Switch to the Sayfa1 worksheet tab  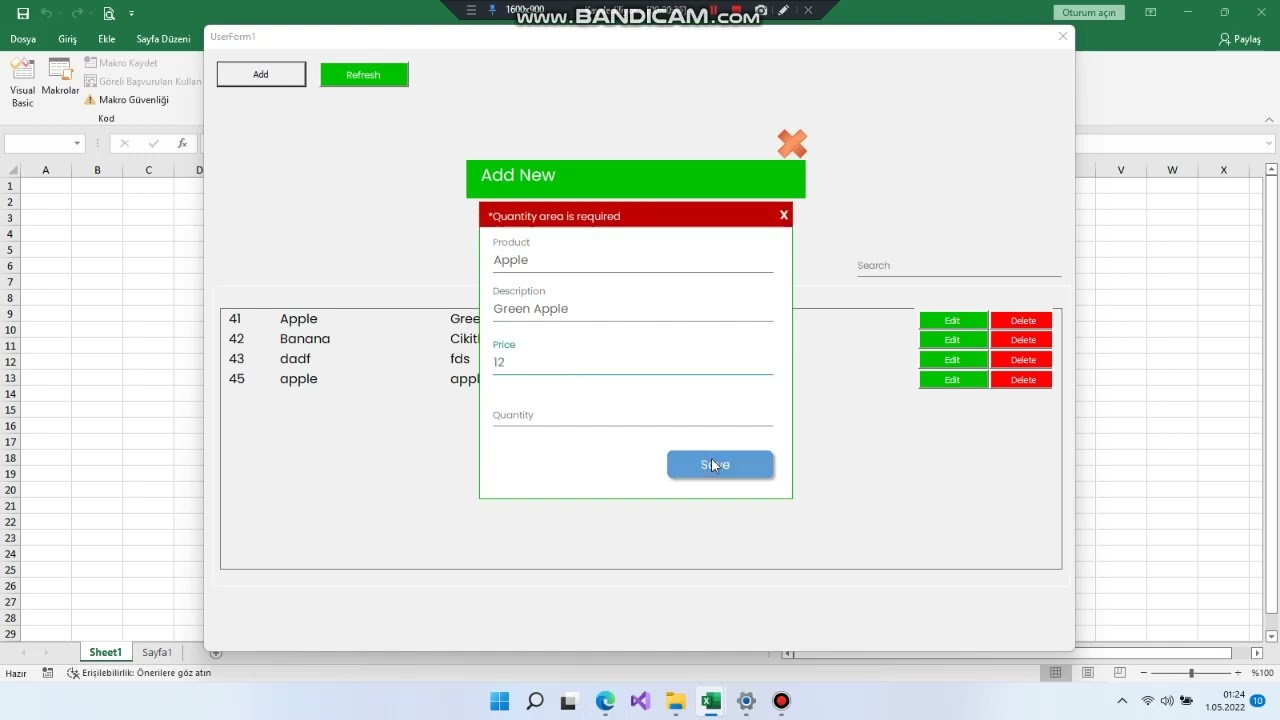pyautogui.click(x=156, y=652)
